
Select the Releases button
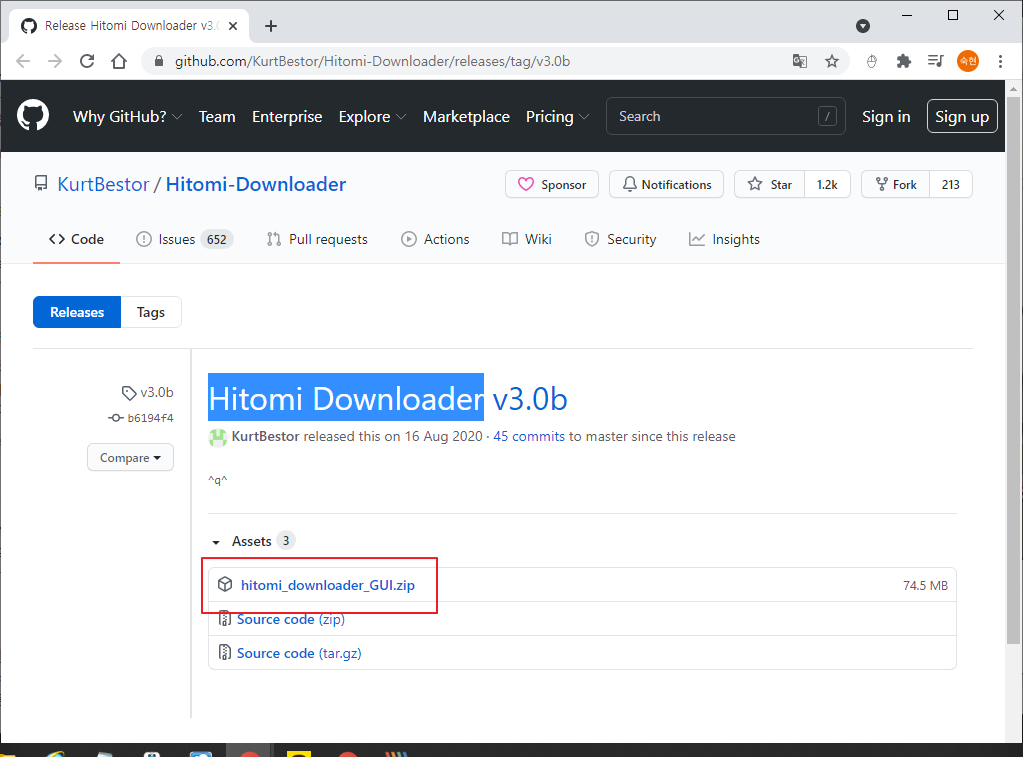pyautogui.click(x=77, y=312)
